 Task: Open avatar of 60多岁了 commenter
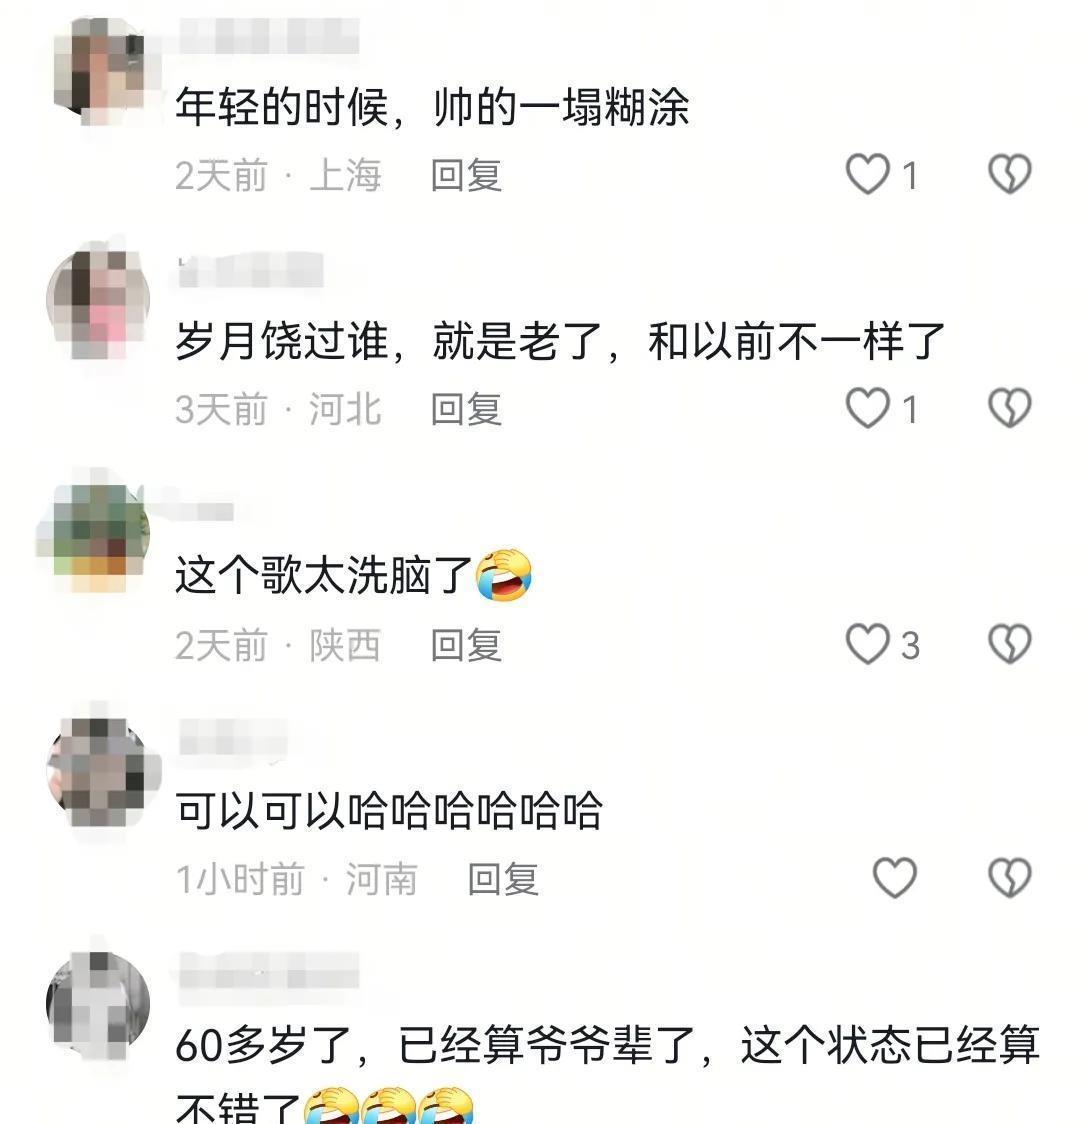(98, 1005)
